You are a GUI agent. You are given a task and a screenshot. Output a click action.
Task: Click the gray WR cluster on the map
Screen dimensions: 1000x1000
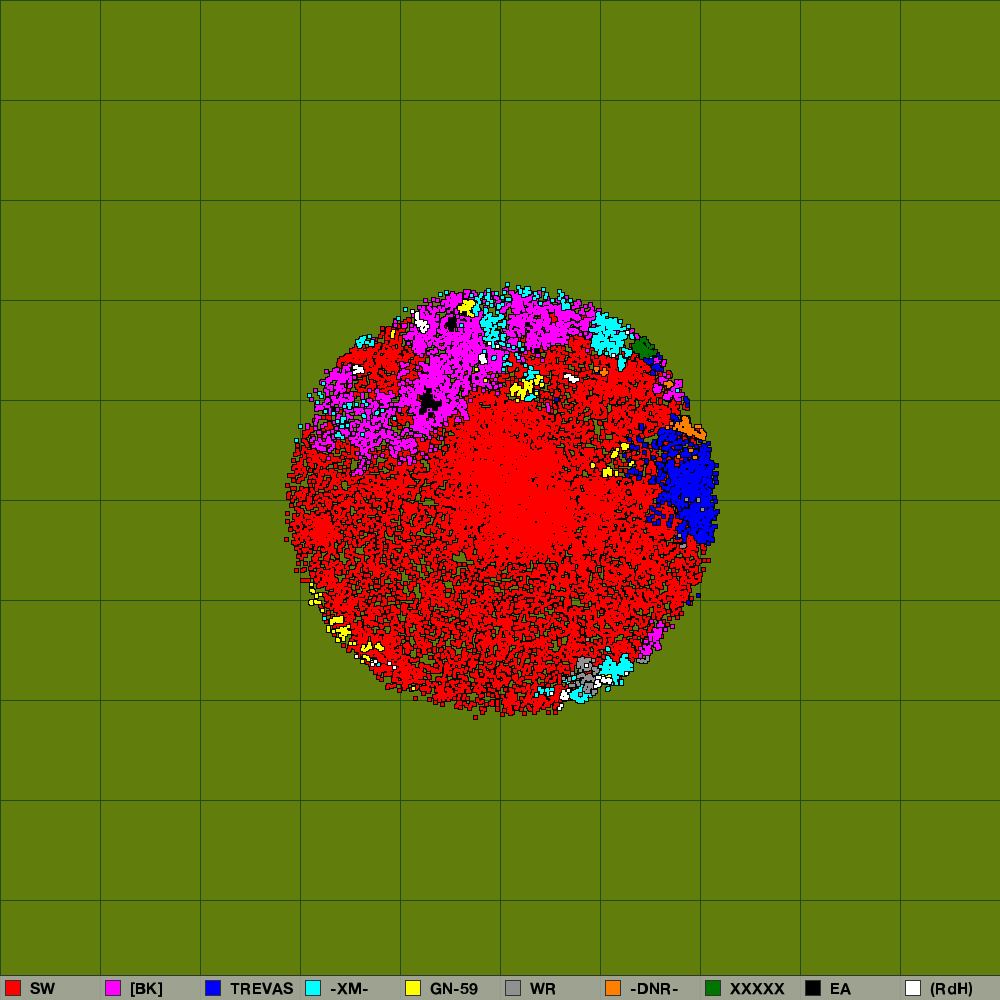click(x=585, y=675)
